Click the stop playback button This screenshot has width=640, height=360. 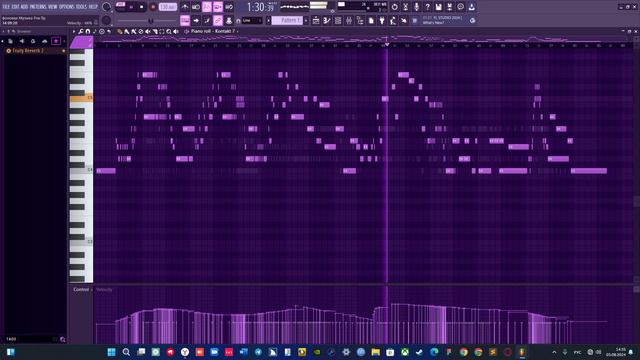click(142, 7)
